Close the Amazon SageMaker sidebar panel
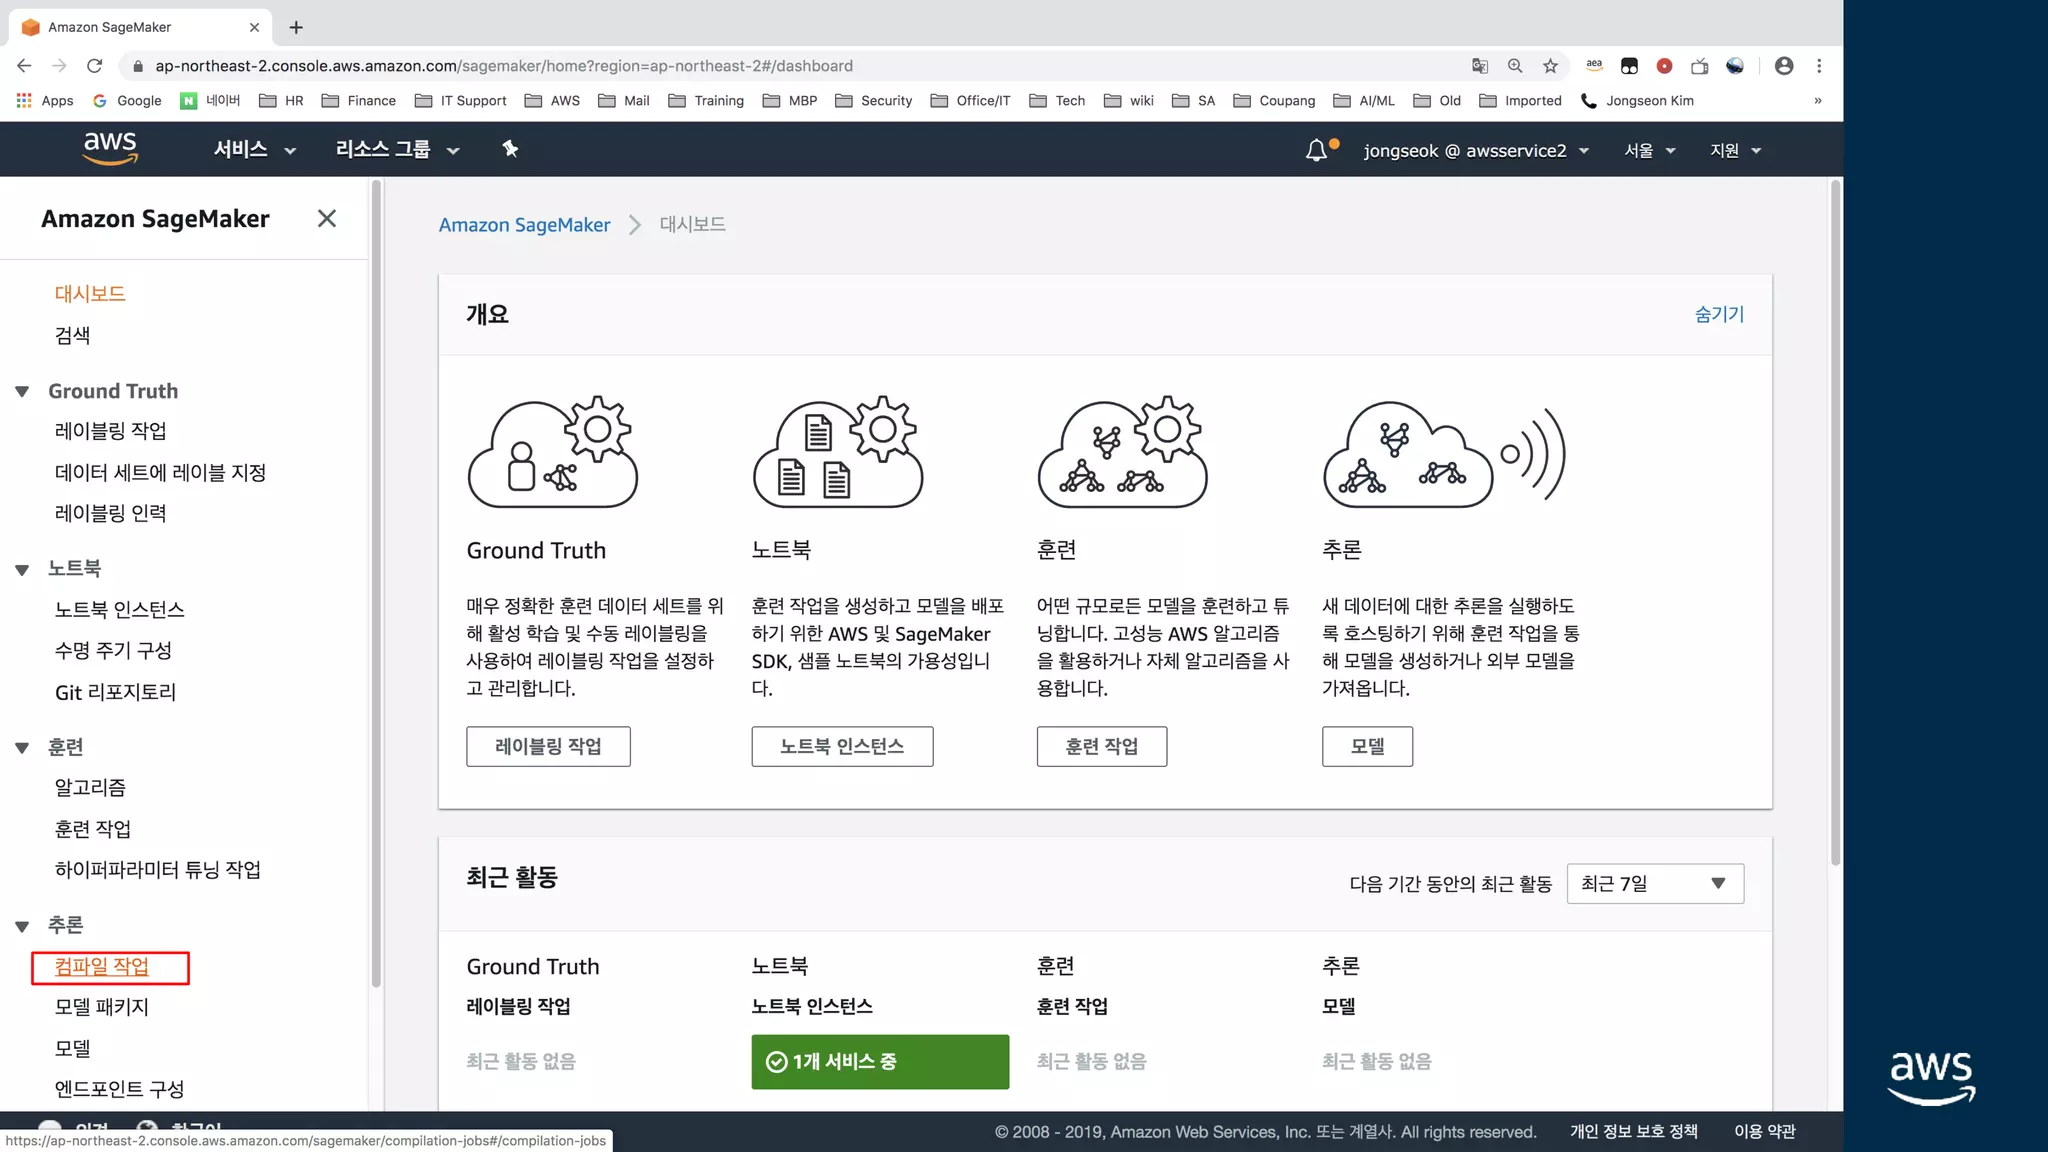This screenshot has width=2048, height=1152. click(326, 219)
